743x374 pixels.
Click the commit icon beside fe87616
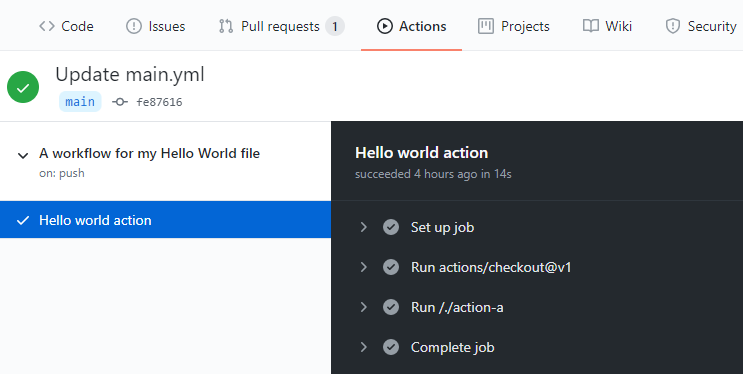coord(120,102)
